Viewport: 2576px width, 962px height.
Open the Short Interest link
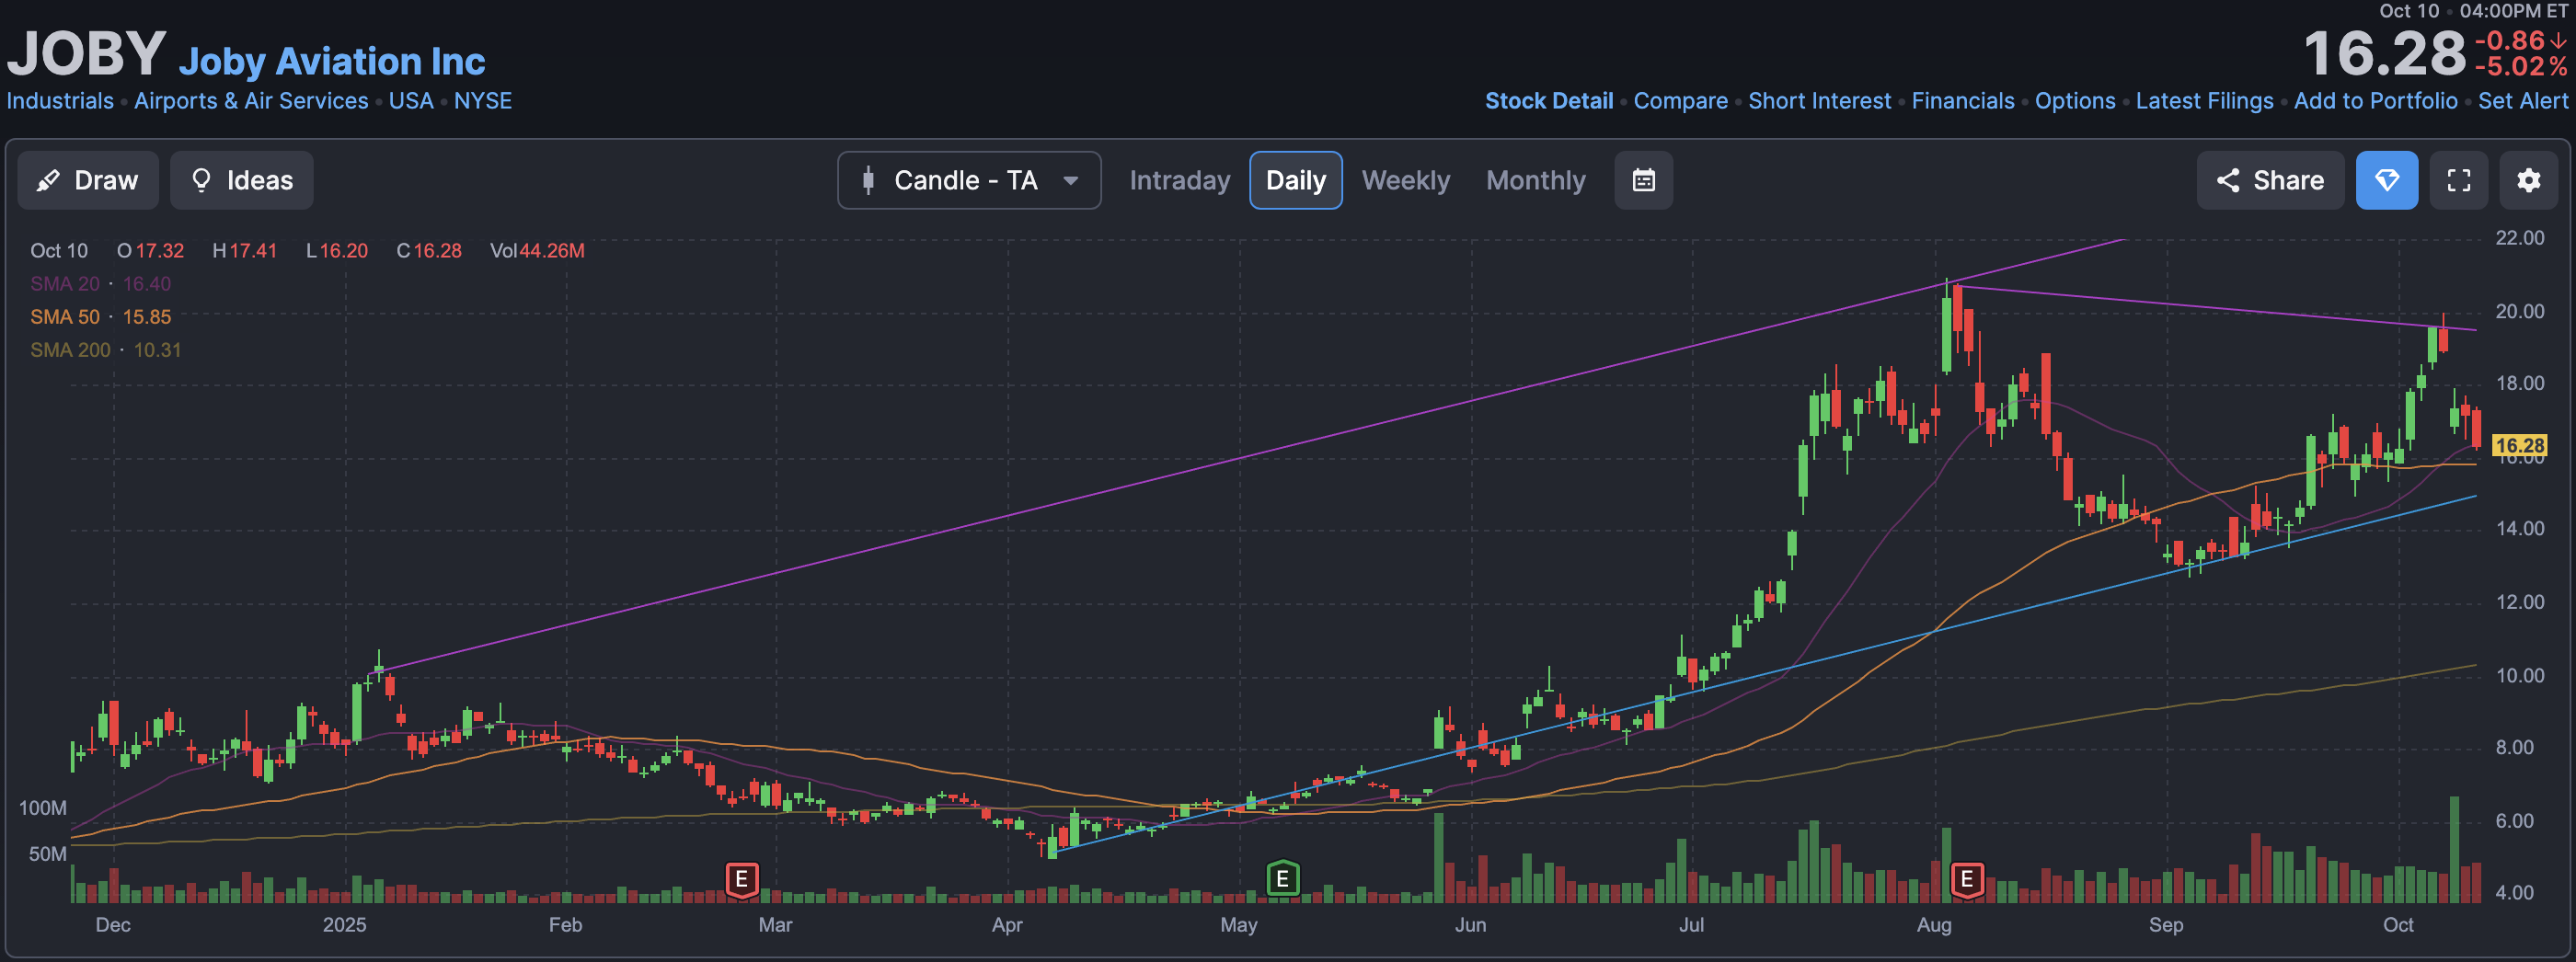[1819, 101]
